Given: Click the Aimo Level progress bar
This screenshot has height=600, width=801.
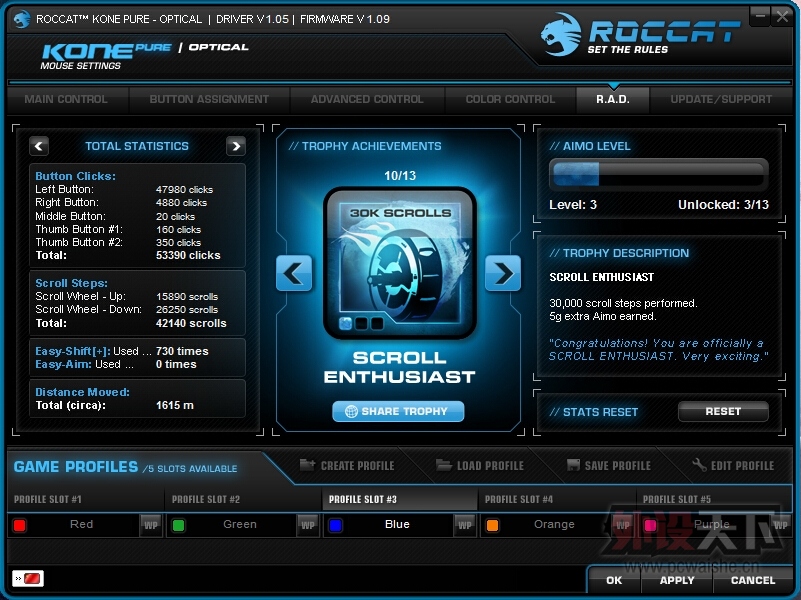Looking at the screenshot, I should pyautogui.click(x=658, y=174).
